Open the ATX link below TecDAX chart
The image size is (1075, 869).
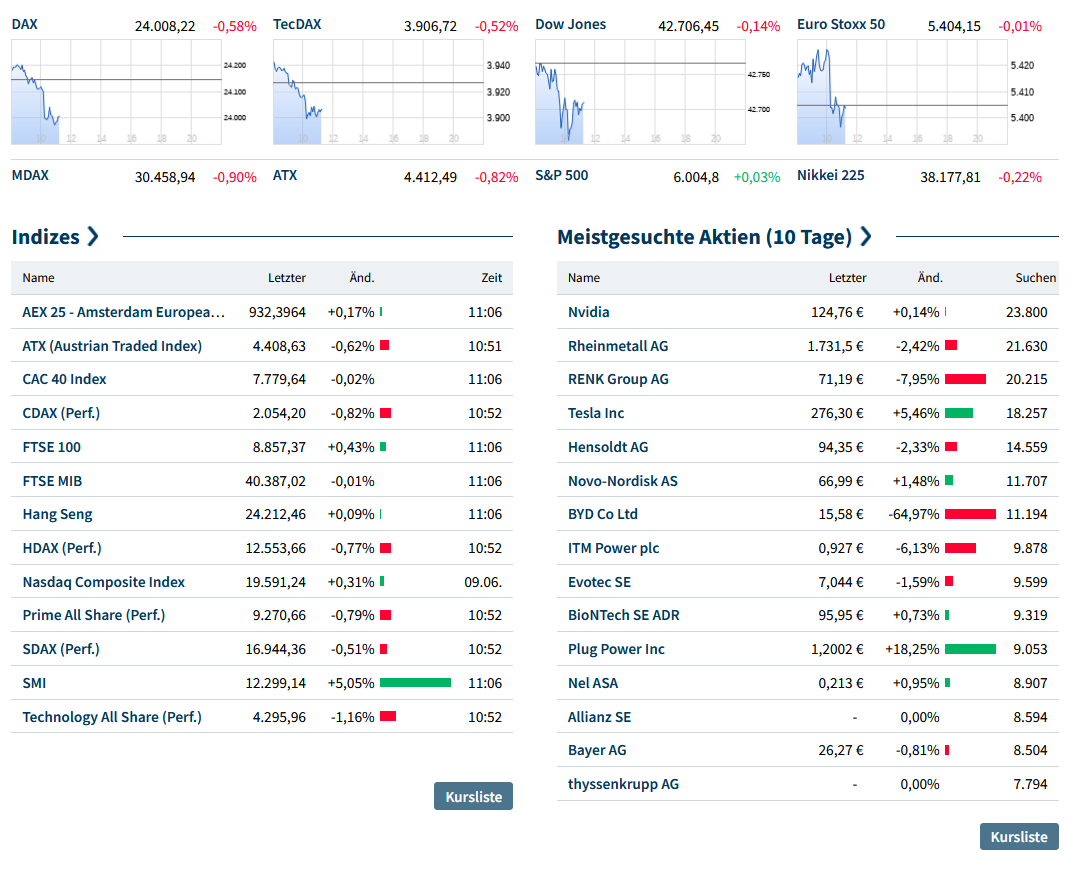click(x=285, y=175)
